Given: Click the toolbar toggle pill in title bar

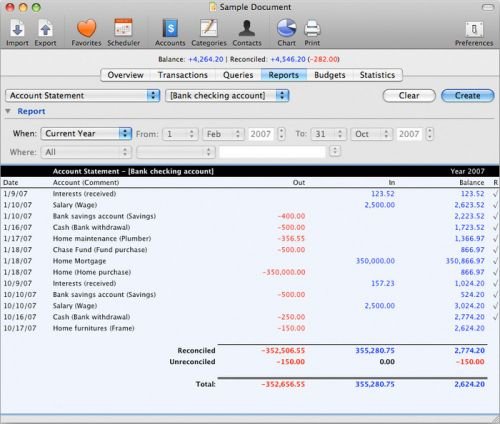Looking at the screenshot, I should pyautogui.click(x=488, y=7).
